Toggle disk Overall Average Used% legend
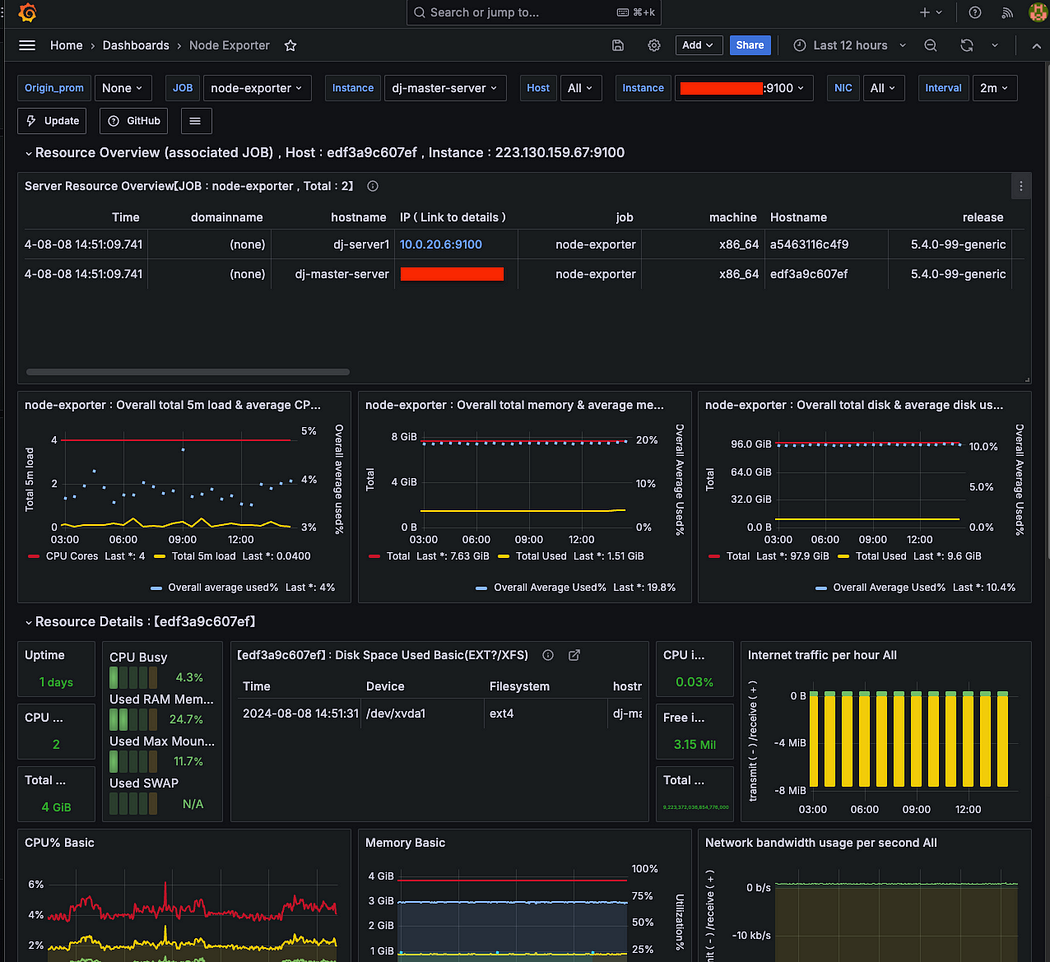Screen dimensions: 1050x962 [889, 588]
